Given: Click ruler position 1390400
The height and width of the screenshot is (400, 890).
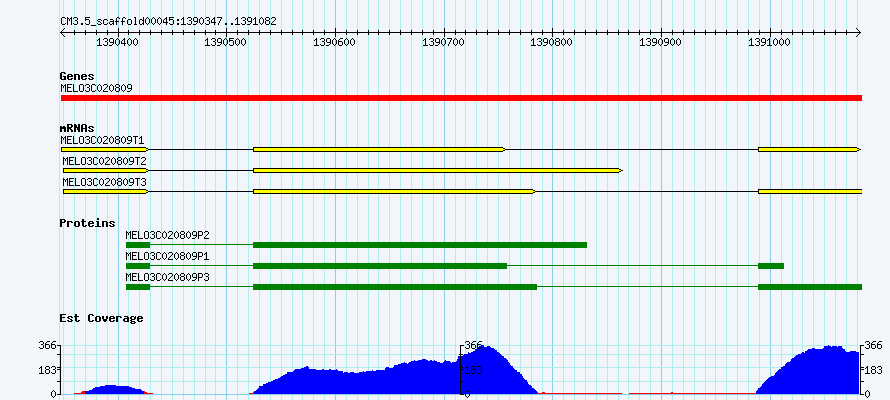Looking at the screenshot, I should pyautogui.click(x=118, y=42).
